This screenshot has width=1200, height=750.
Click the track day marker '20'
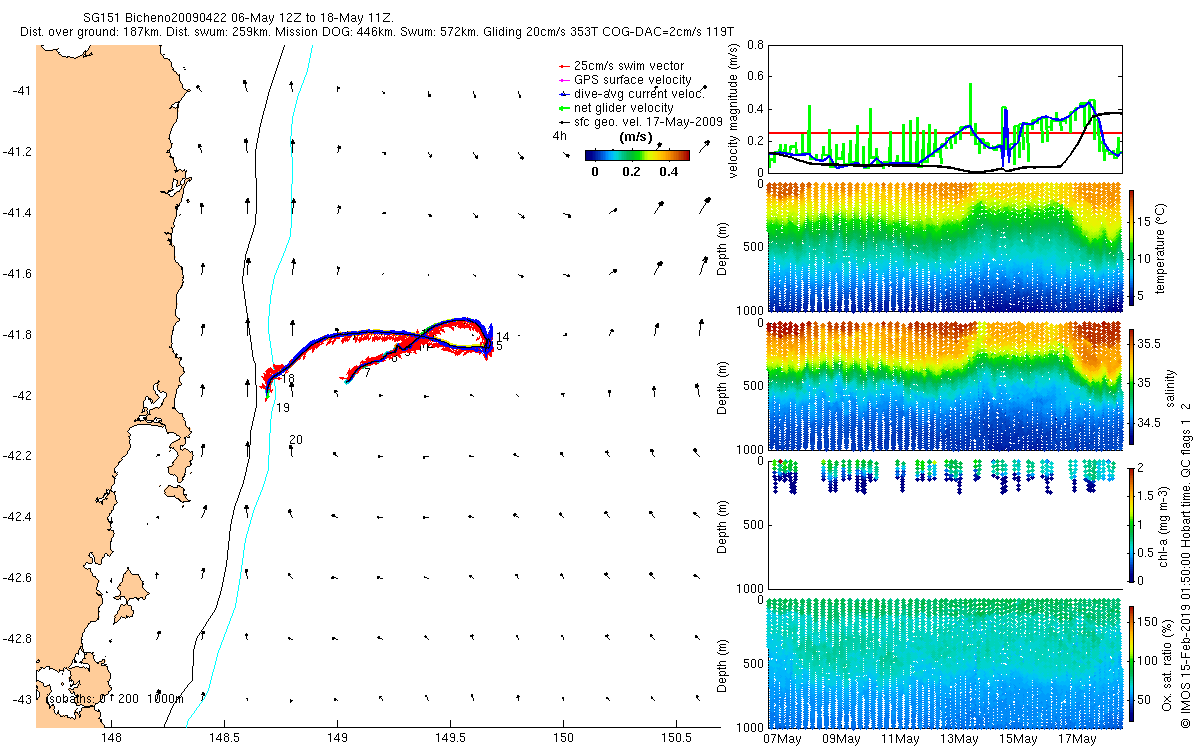click(295, 440)
